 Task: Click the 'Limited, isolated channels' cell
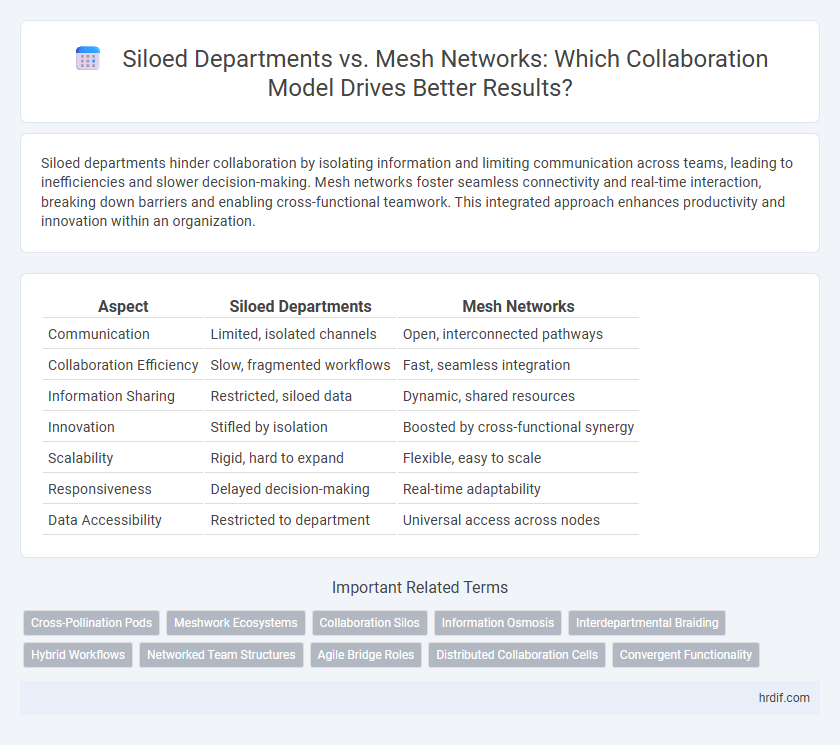[x=301, y=334]
